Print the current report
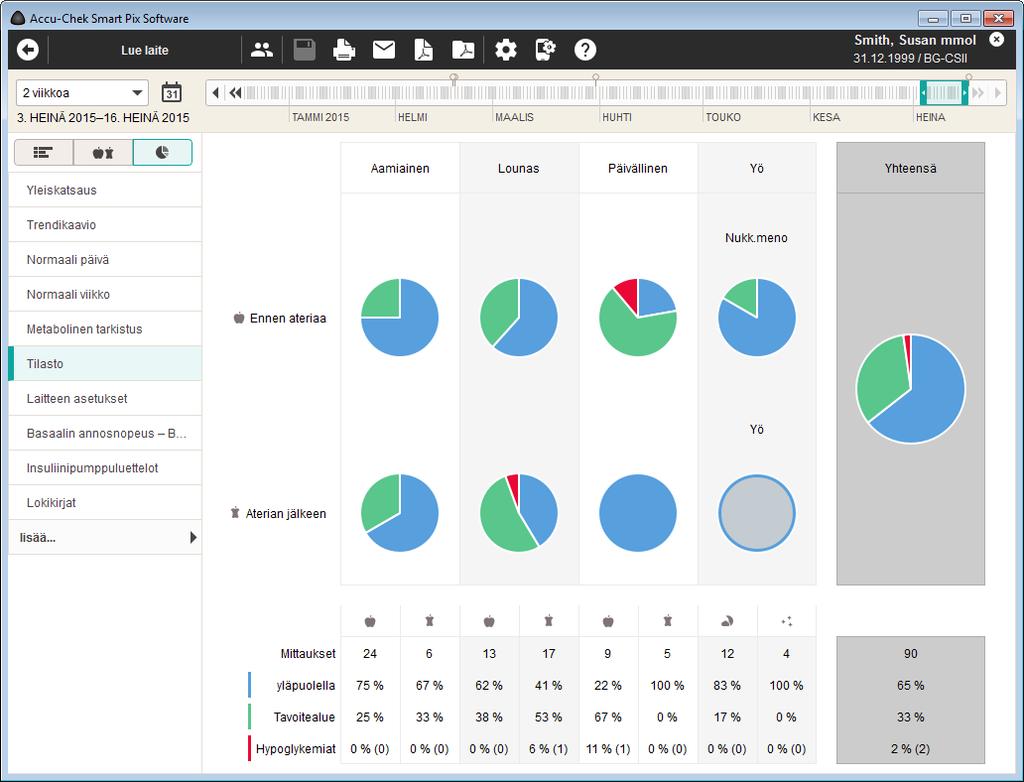The height and width of the screenshot is (782, 1024). click(x=344, y=50)
